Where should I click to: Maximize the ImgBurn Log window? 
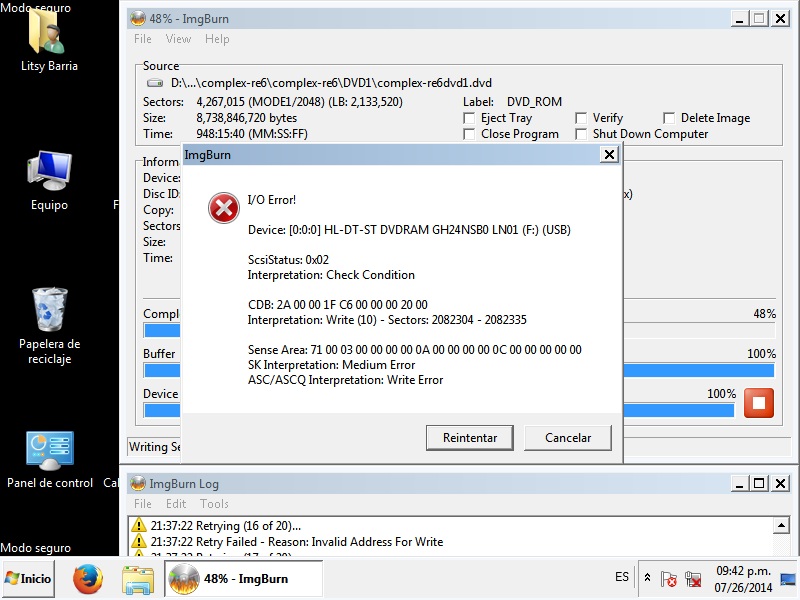[x=759, y=483]
